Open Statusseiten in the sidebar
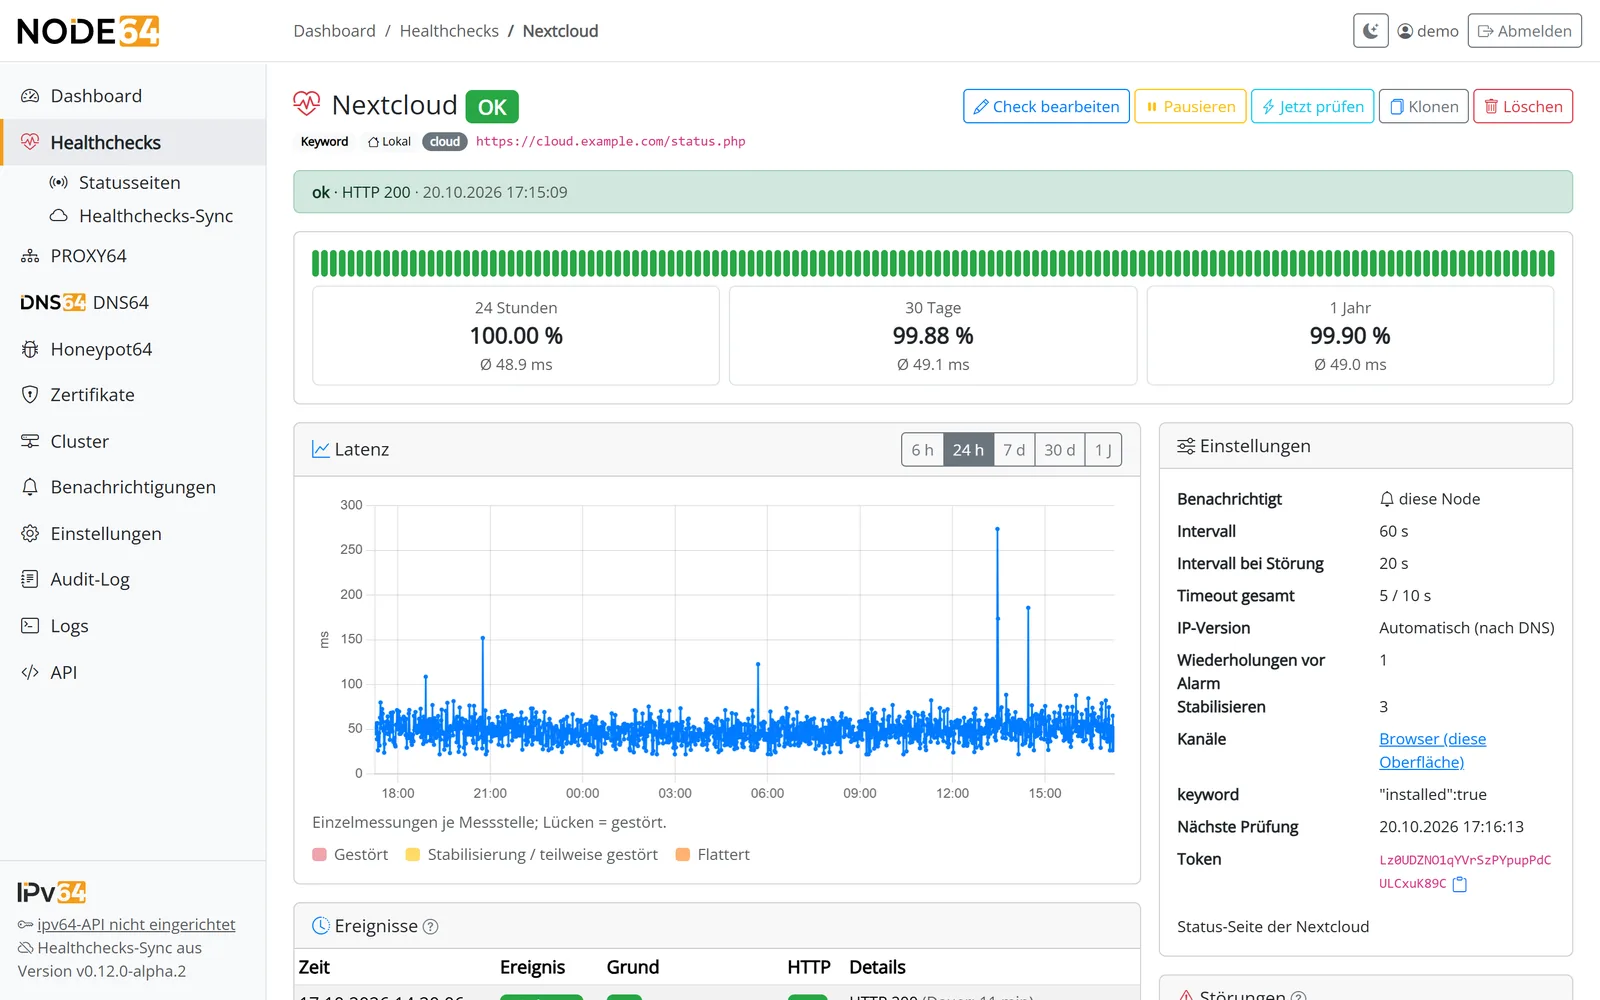 click(133, 183)
